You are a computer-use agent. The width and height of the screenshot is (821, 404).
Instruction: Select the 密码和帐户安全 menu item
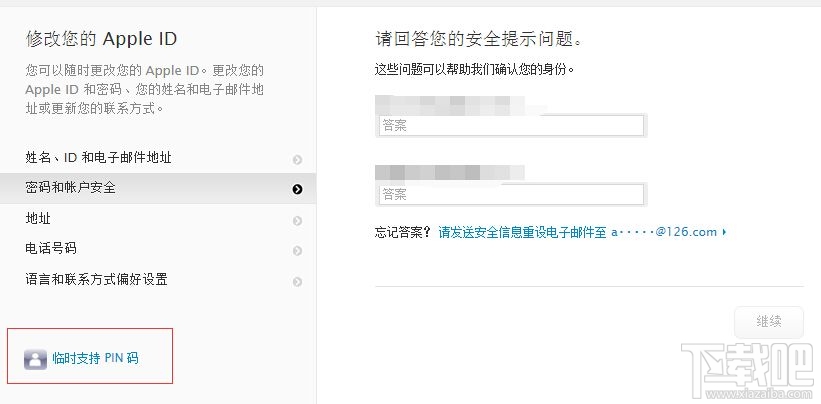70,187
